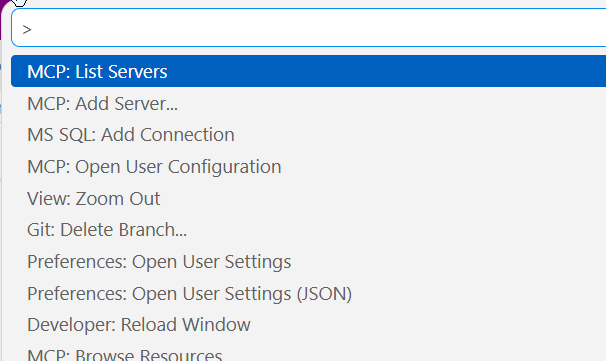This screenshot has height=361, width=606.
Task: Open MCP: Open User Configuration
Action: 308,167
